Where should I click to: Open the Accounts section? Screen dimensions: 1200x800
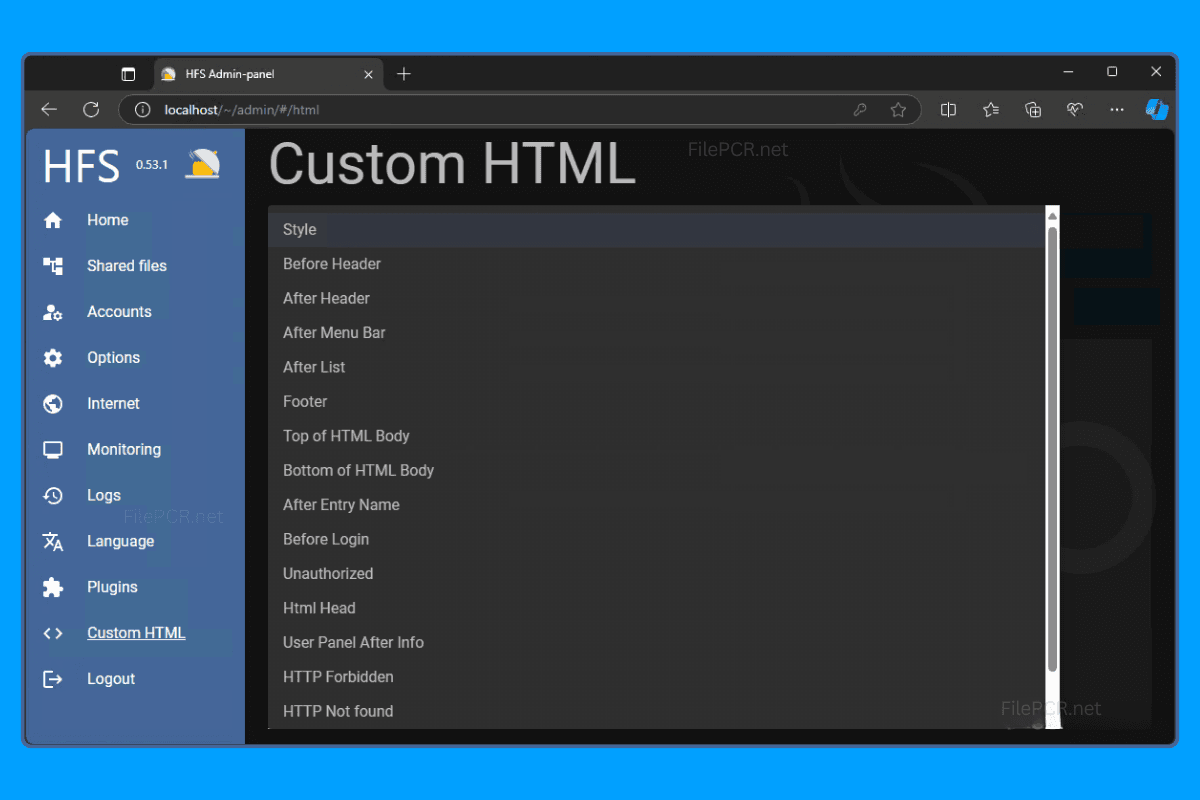[119, 312]
